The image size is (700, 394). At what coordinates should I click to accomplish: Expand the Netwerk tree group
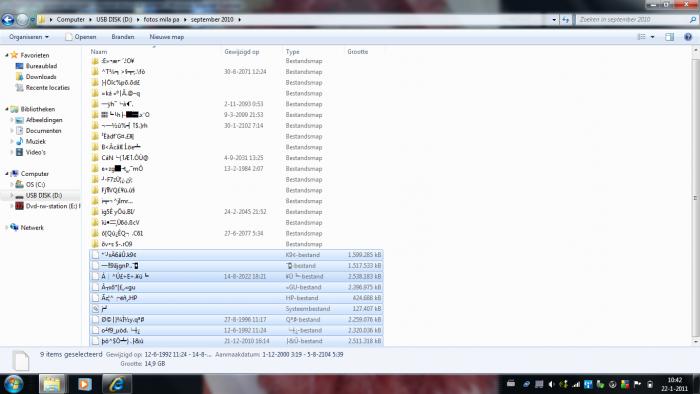click(7, 228)
